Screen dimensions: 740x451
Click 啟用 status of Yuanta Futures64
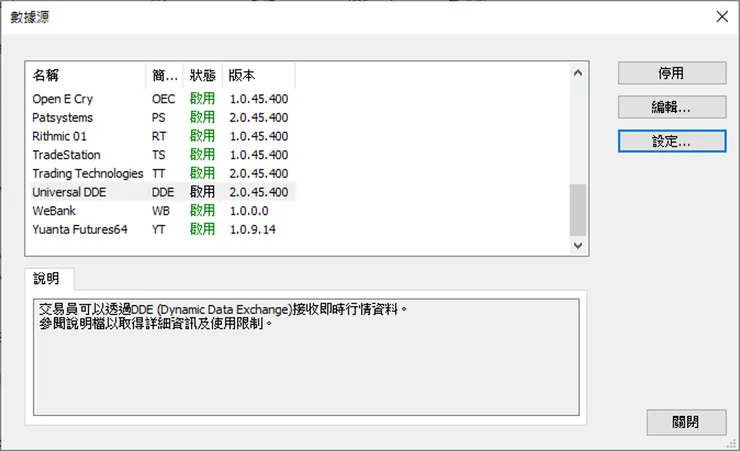click(202, 229)
